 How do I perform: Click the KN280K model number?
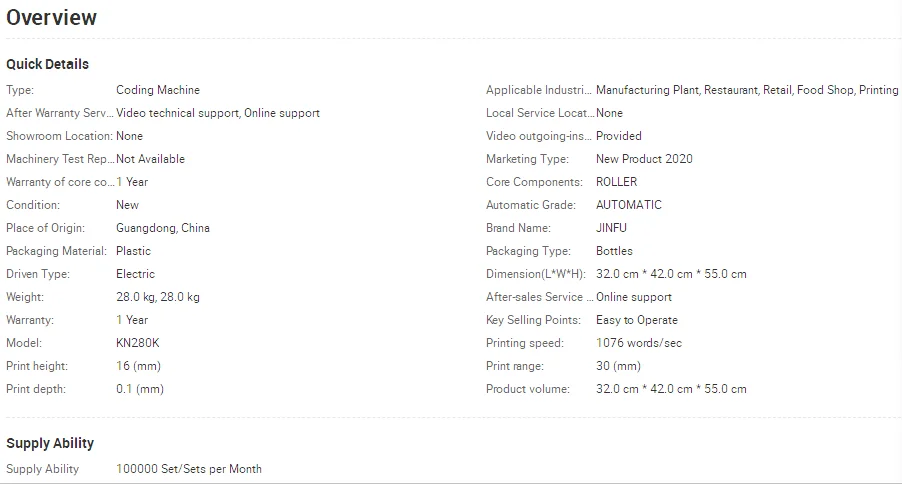tap(138, 343)
